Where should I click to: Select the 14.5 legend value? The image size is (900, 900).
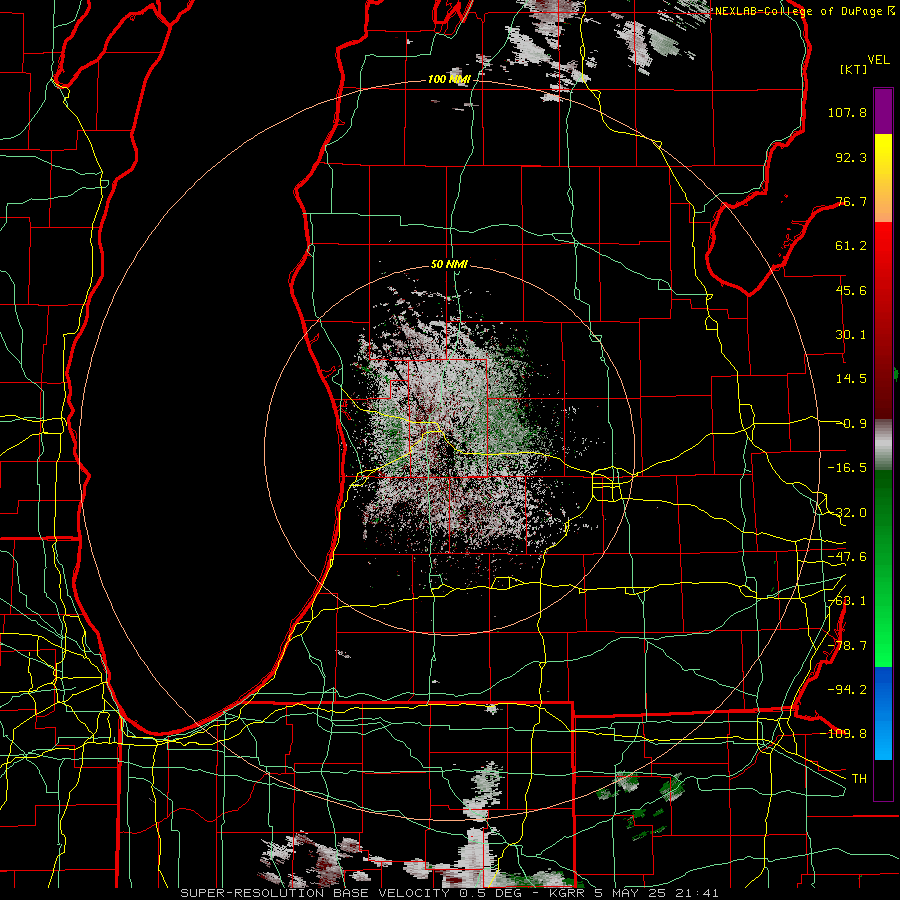pos(851,379)
